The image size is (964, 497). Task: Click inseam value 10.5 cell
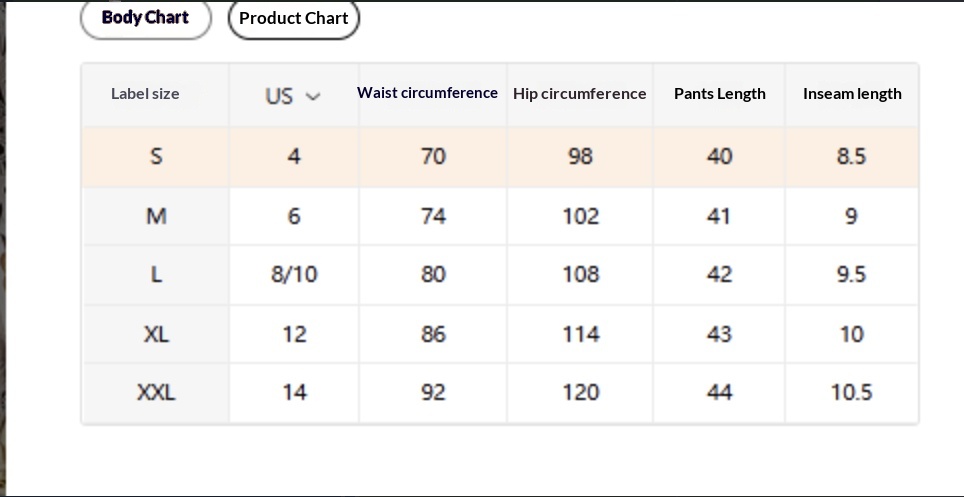(851, 392)
